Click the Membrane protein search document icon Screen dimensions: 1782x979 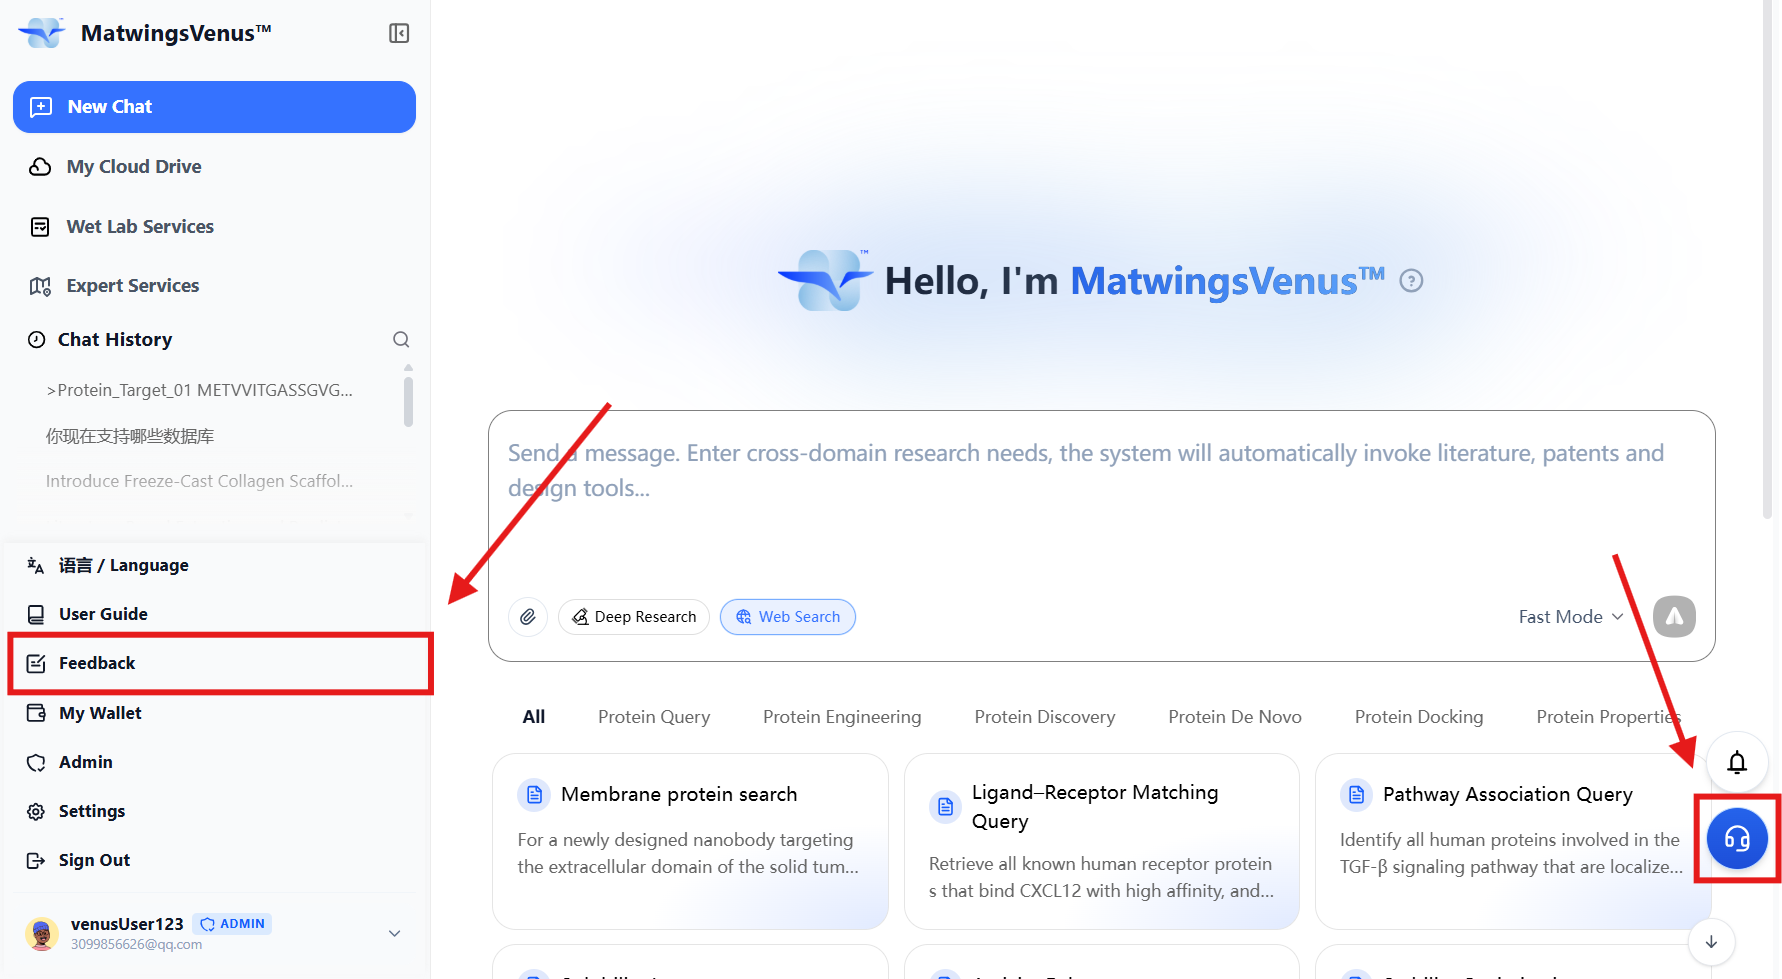tap(534, 795)
